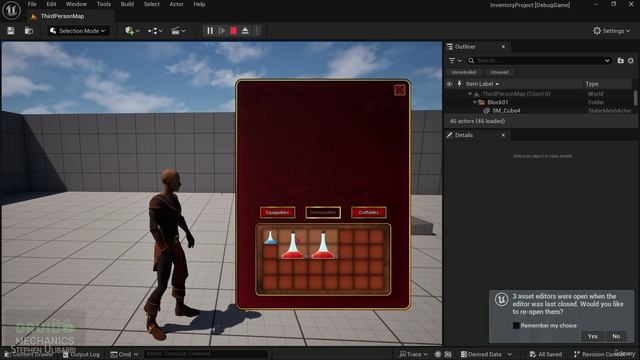Save the current level with disk icon
Viewport: 640px width, 360px height.
tap(11, 31)
